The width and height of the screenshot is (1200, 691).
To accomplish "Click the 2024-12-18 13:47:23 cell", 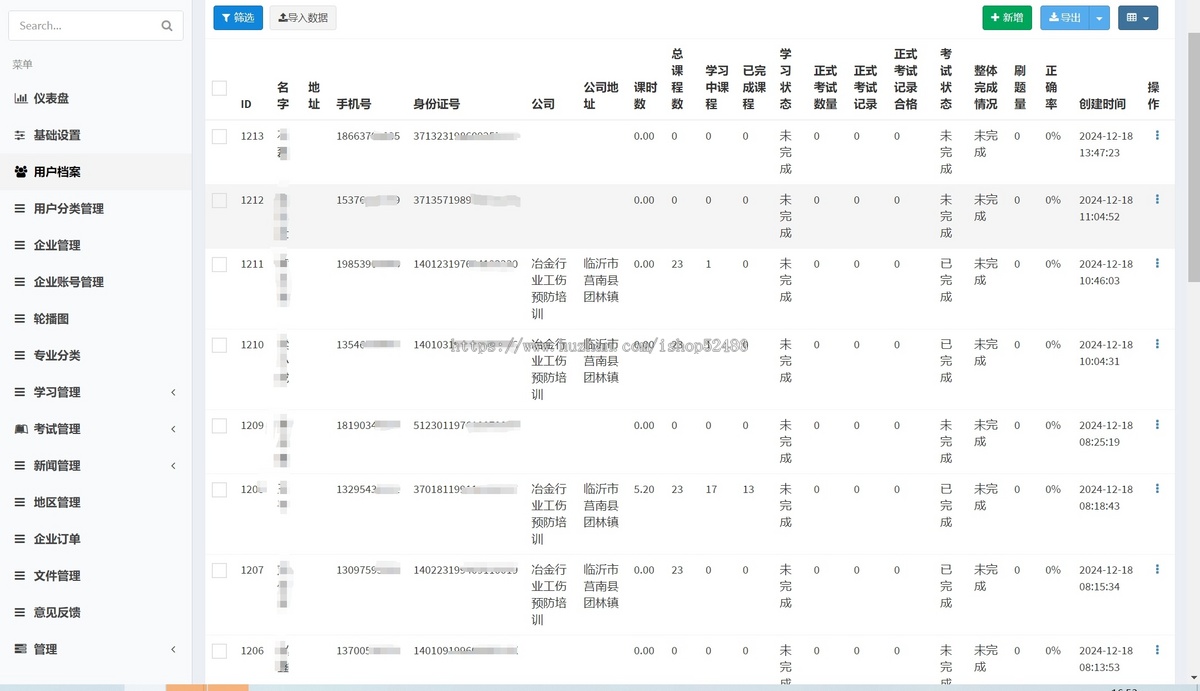I will 1106,144.
